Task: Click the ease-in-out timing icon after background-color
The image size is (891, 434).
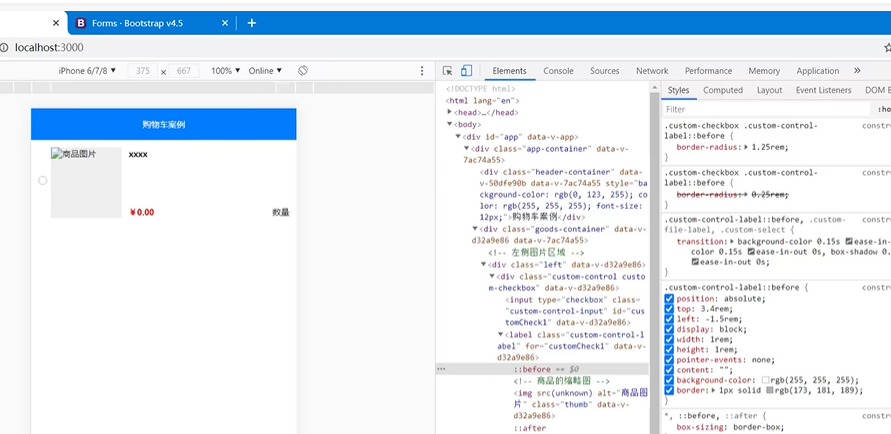Action: pyautogui.click(x=848, y=241)
